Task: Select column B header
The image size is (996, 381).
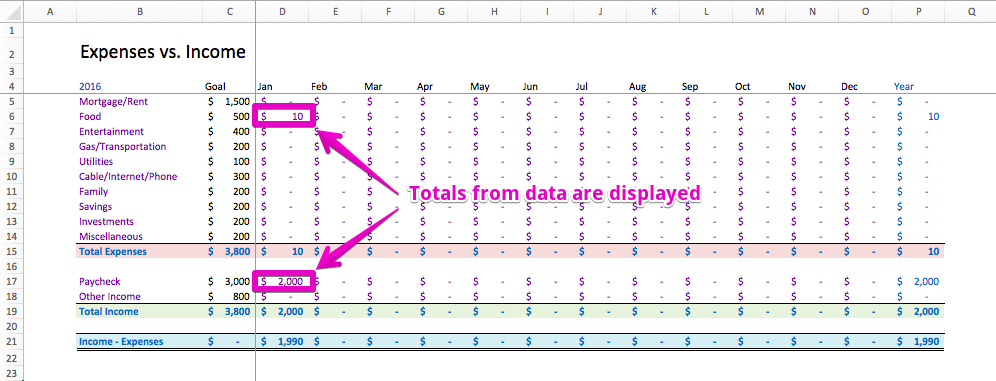Action: (x=140, y=11)
